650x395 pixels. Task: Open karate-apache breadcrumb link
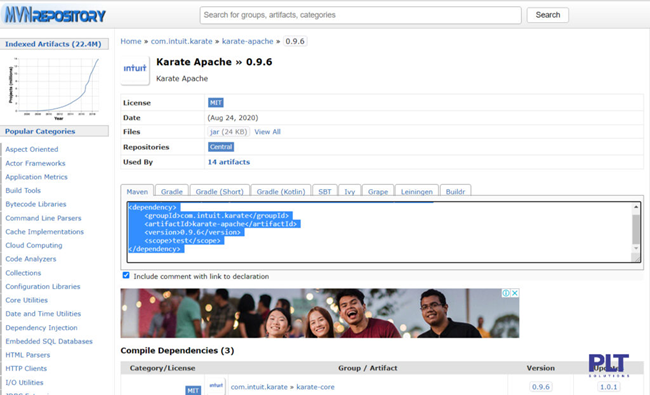247,41
